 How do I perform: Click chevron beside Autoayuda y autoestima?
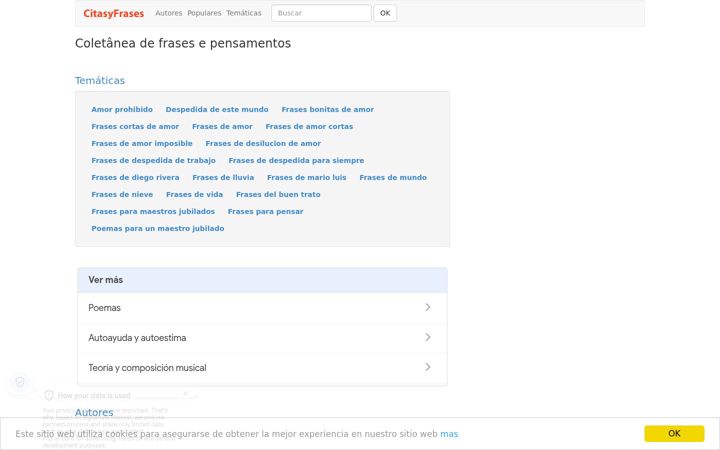(428, 337)
